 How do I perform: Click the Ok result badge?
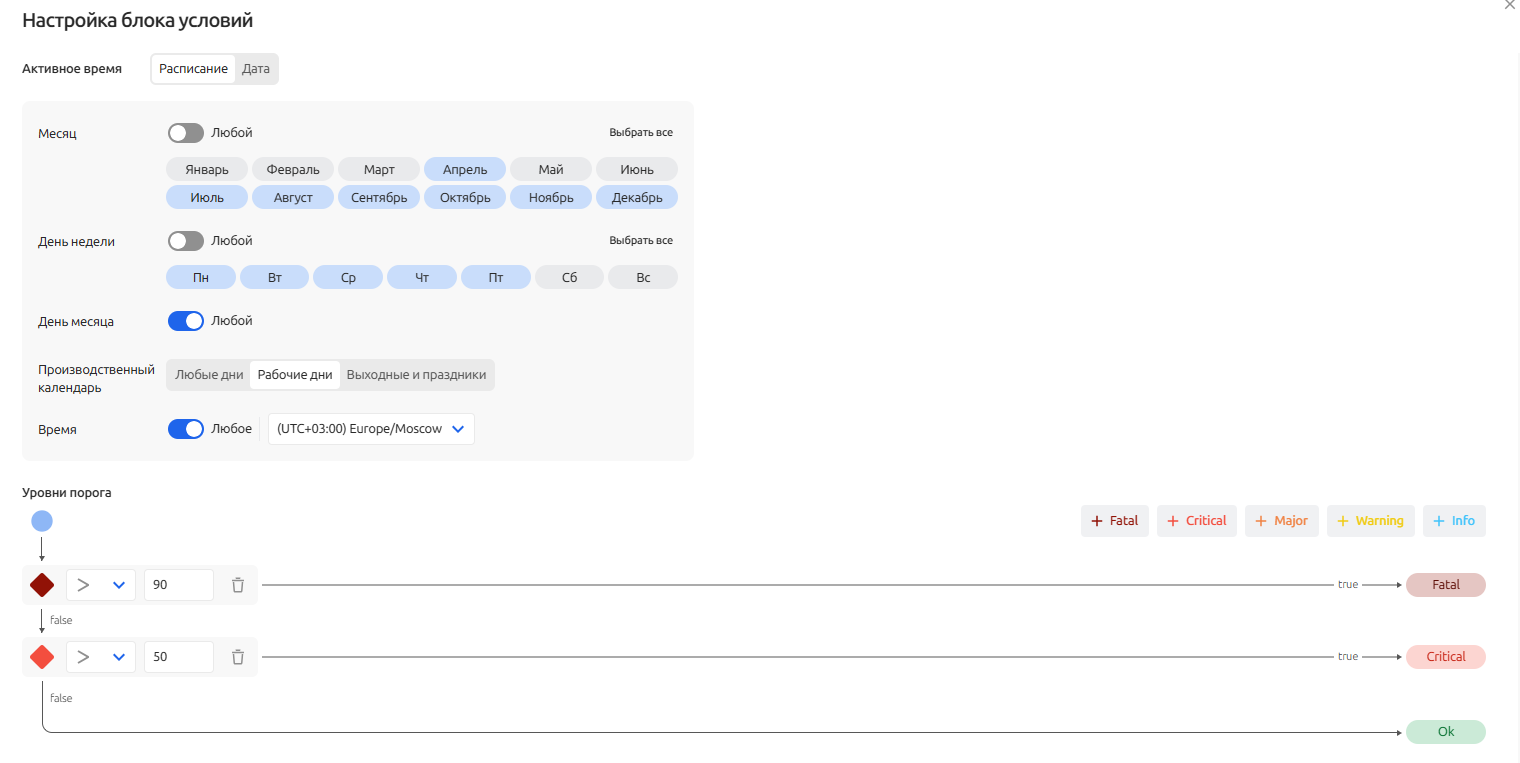pos(1446,732)
